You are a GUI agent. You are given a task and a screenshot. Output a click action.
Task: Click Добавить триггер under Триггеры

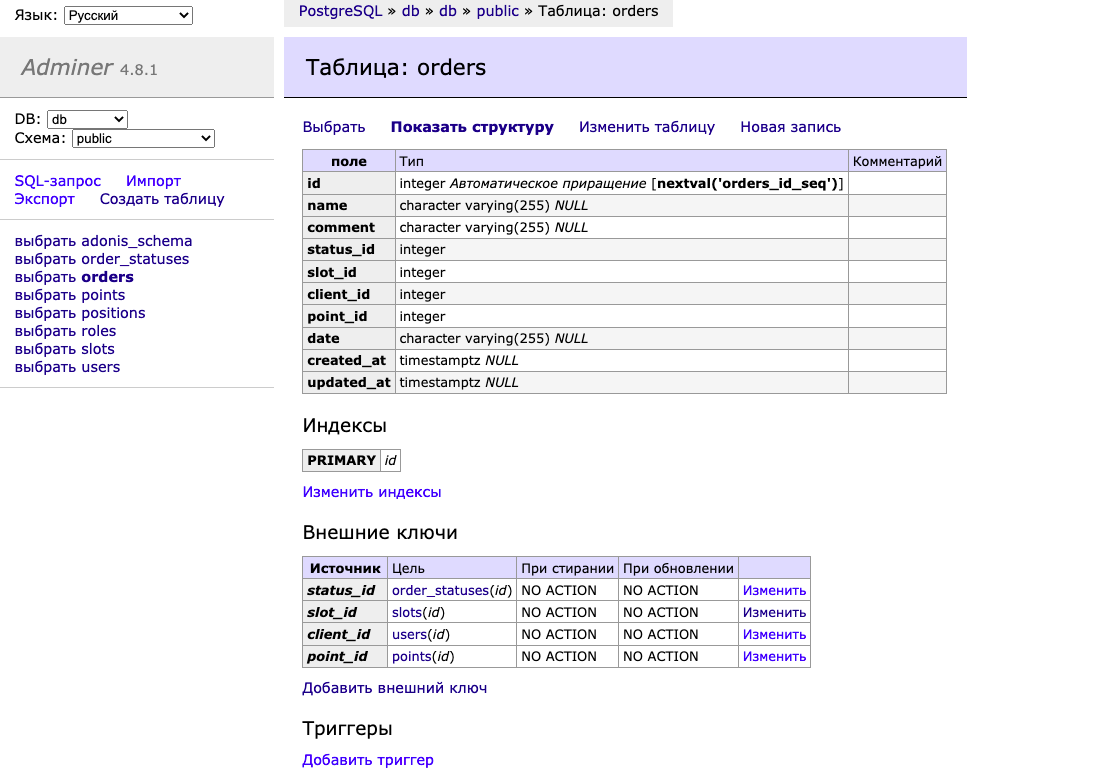(x=368, y=760)
